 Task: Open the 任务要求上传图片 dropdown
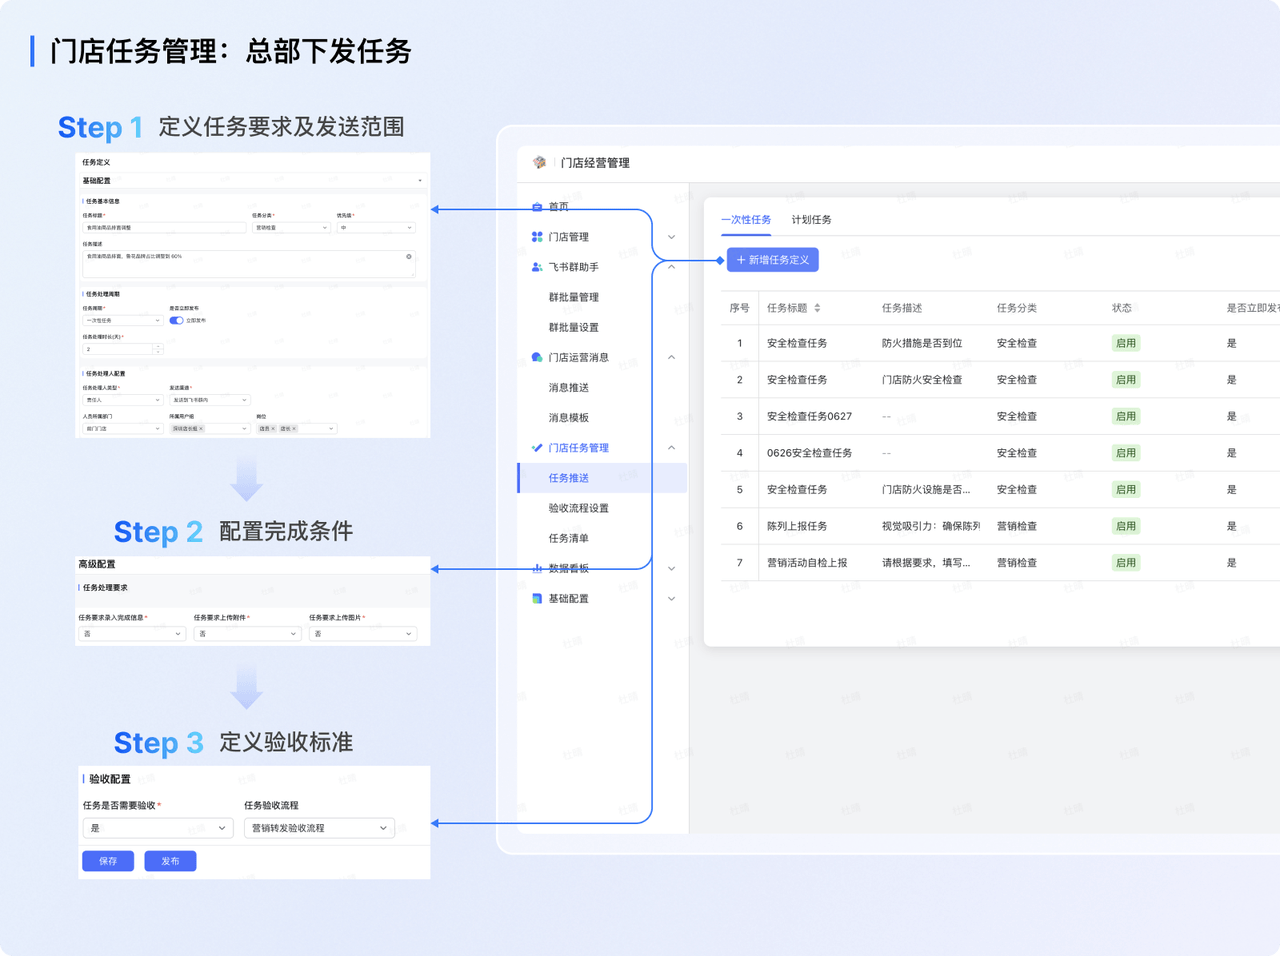(x=362, y=634)
